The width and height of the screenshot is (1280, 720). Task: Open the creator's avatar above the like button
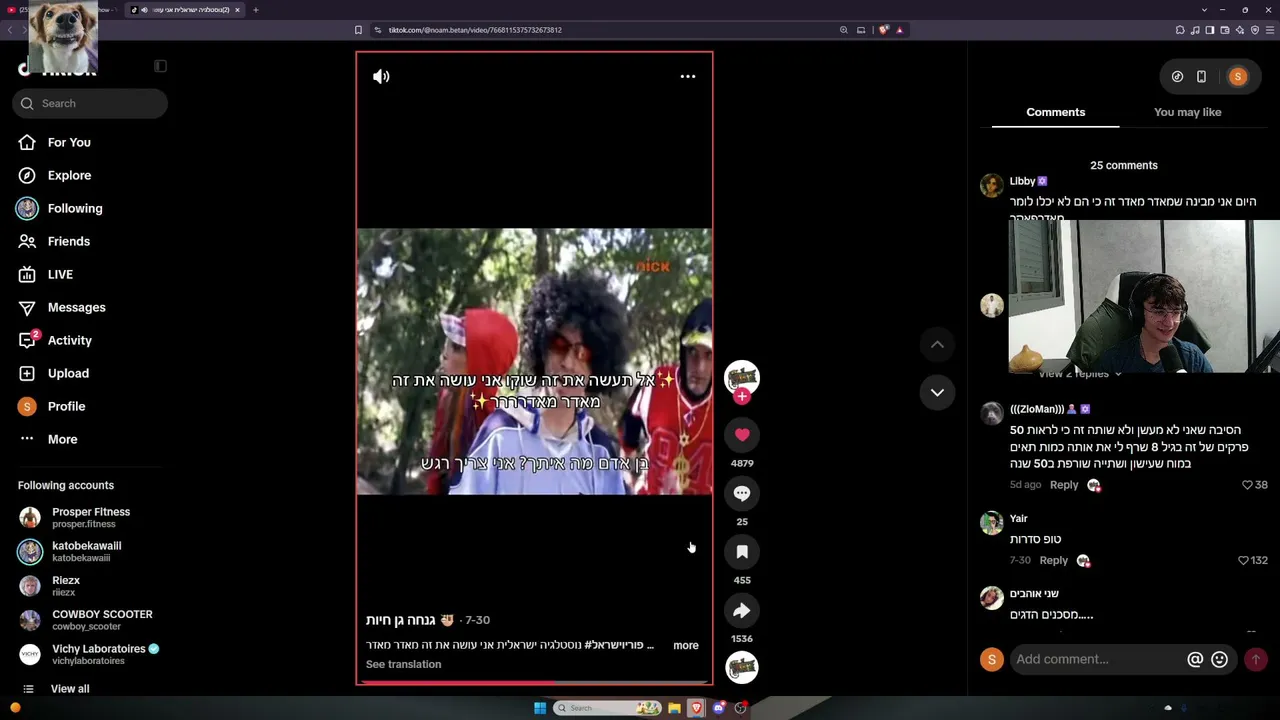742,377
